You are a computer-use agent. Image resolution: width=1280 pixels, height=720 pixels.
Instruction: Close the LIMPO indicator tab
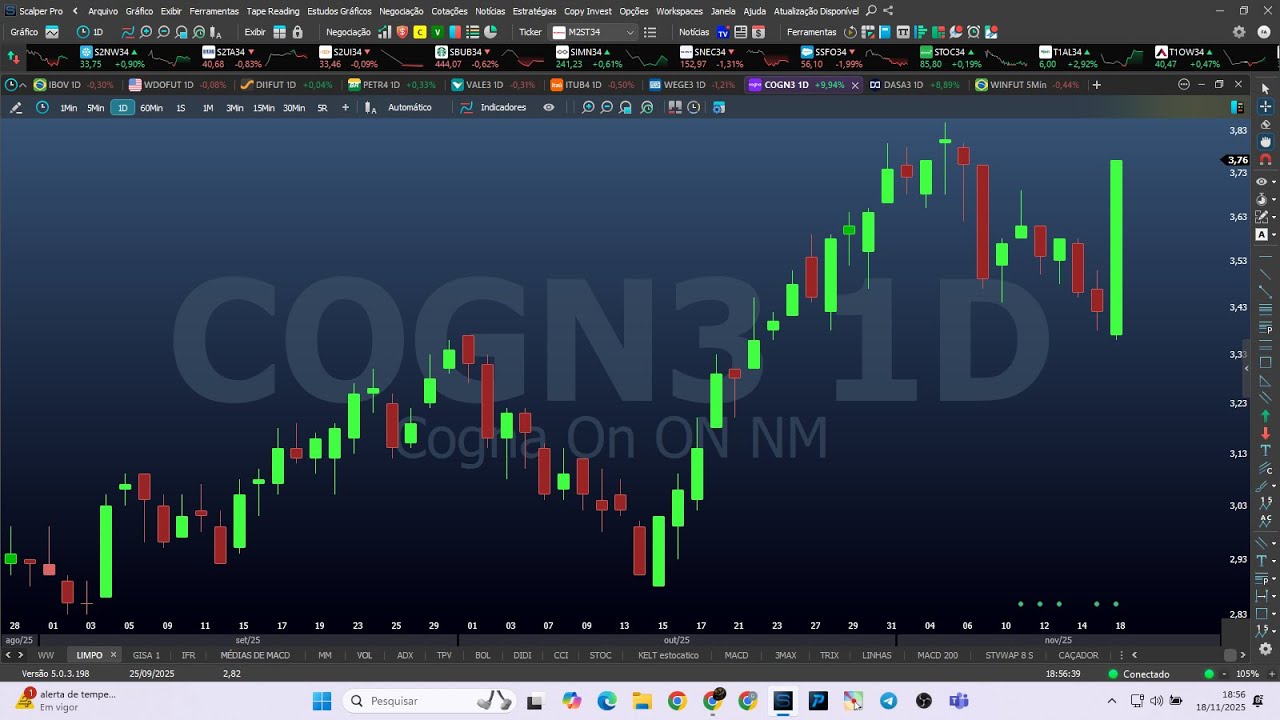(x=113, y=655)
